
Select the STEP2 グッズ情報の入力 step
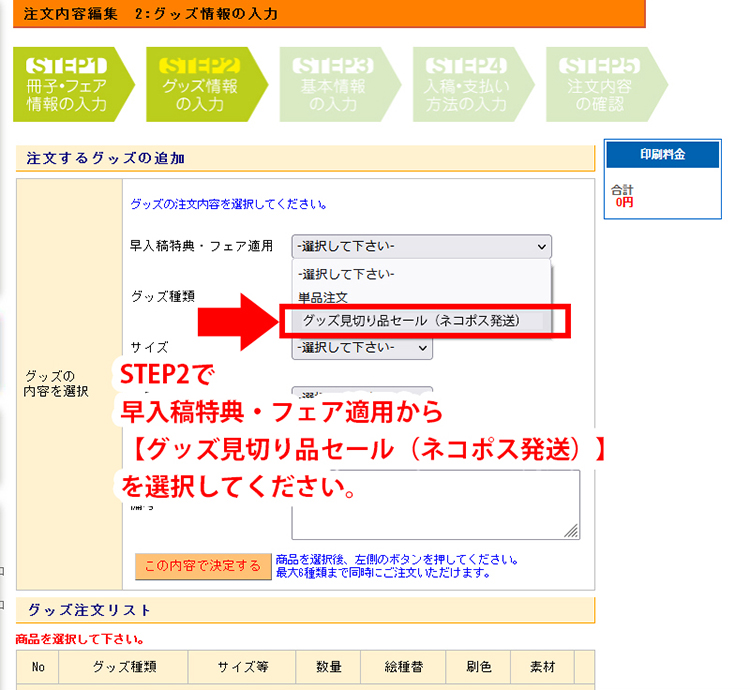[200, 84]
